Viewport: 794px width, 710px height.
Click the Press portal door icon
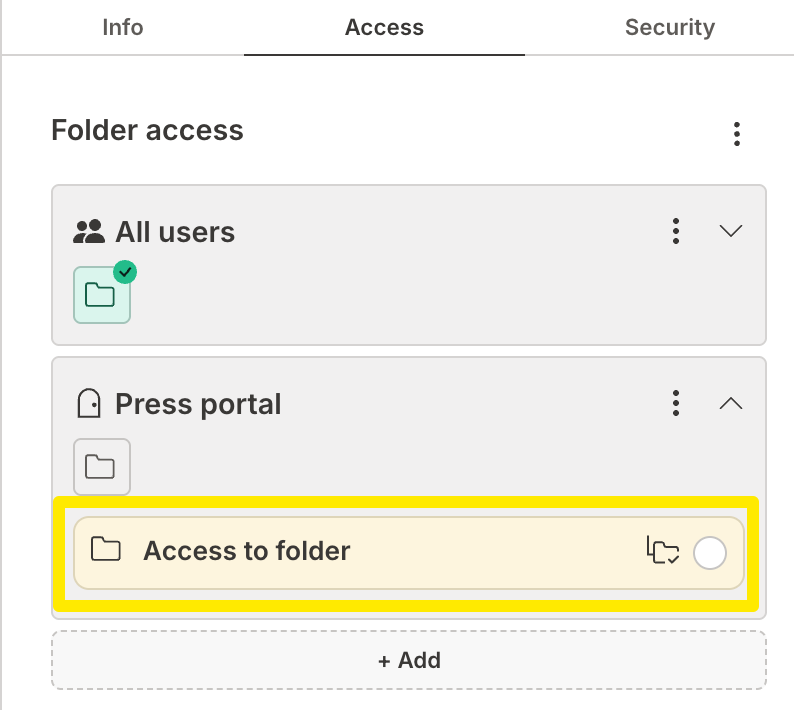click(x=89, y=404)
